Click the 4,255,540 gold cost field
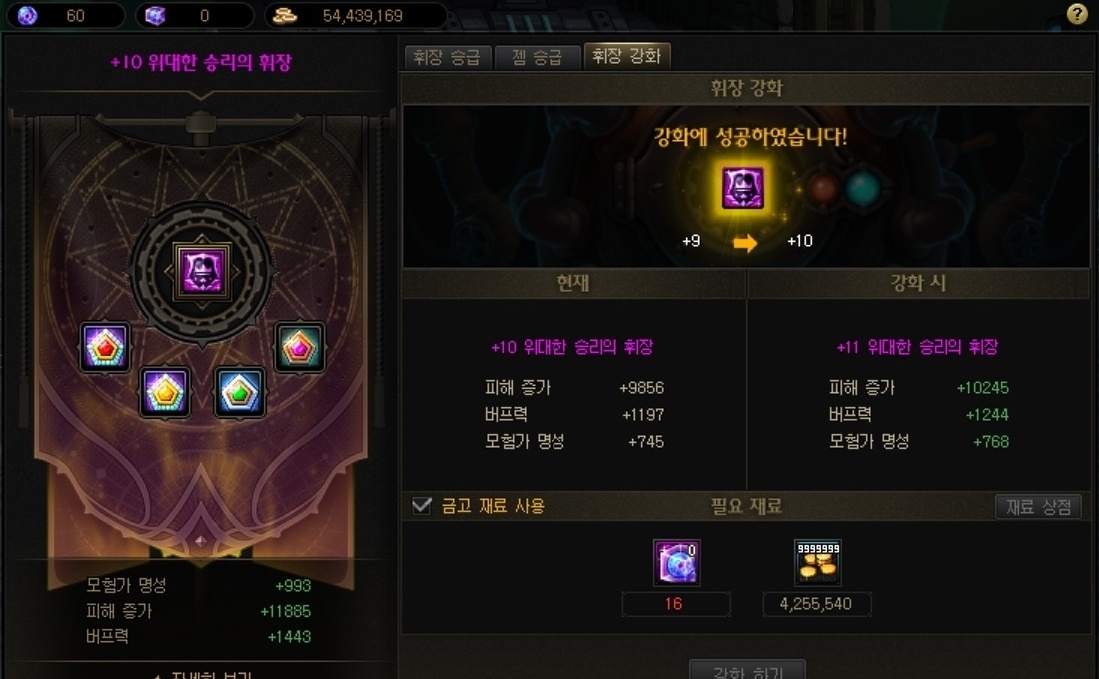Screen dimensions: 1099x679 click(817, 604)
